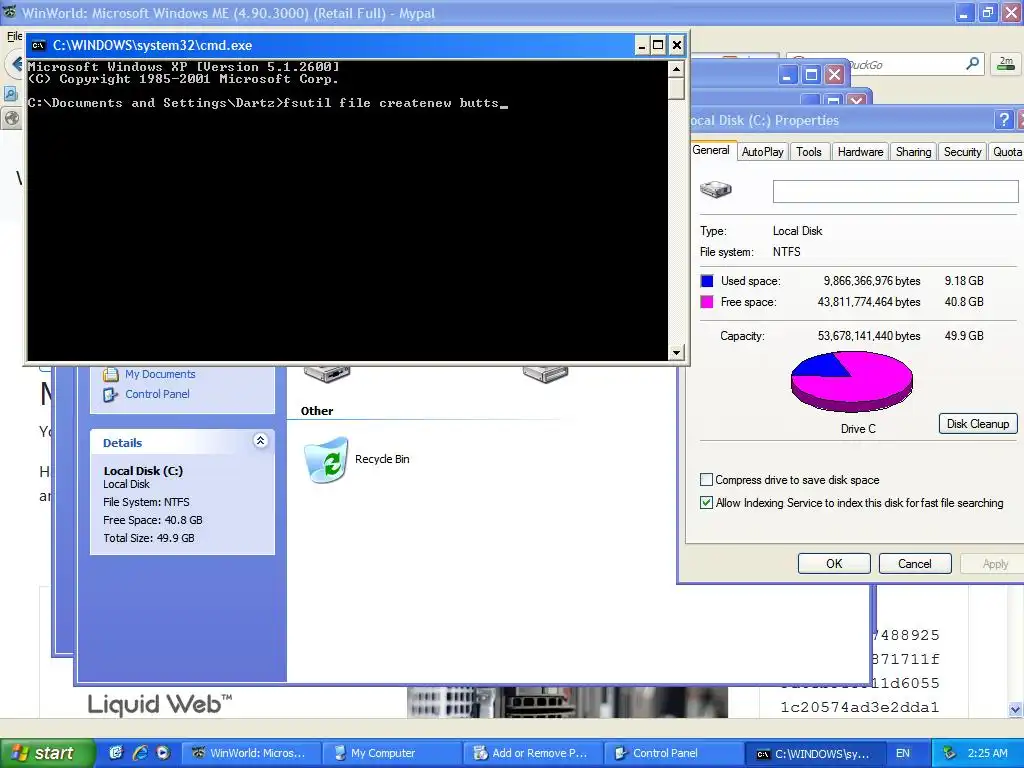Click the cmd window scroll up arrow
Screen dimensions: 1024x768
tap(677, 69)
